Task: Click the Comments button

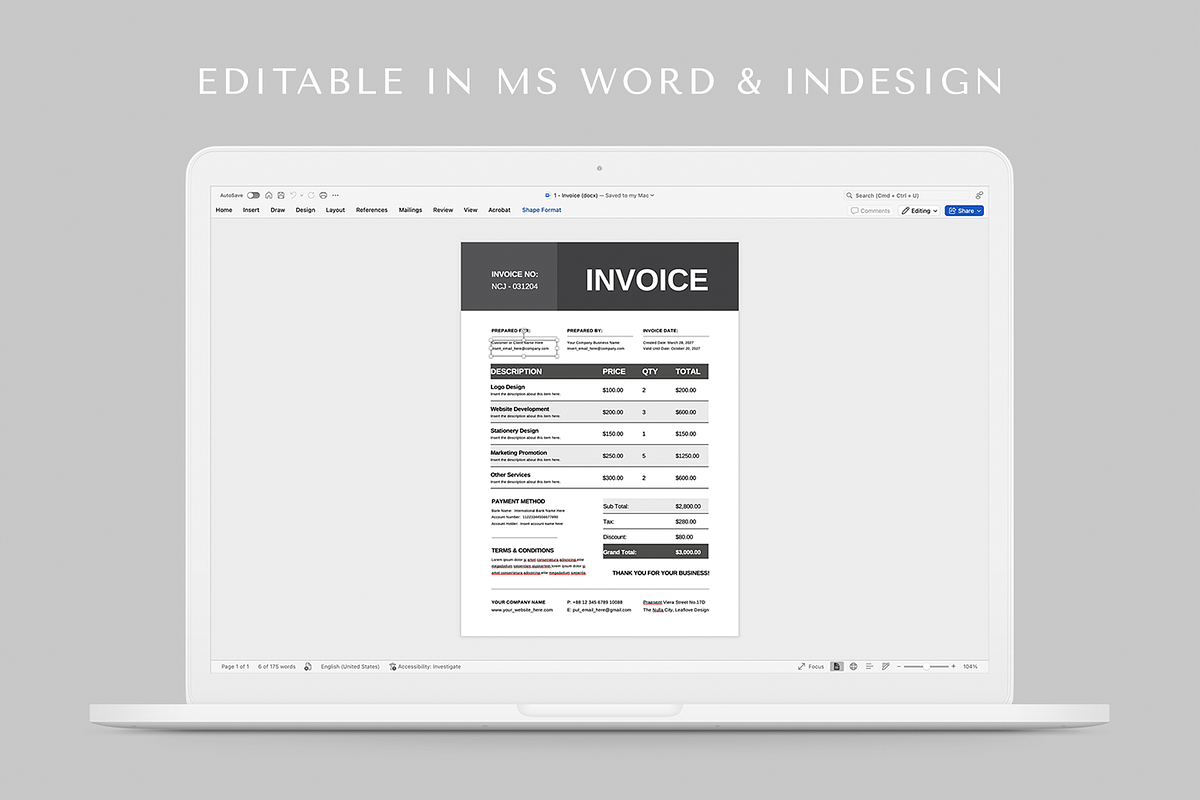Action: click(870, 211)
